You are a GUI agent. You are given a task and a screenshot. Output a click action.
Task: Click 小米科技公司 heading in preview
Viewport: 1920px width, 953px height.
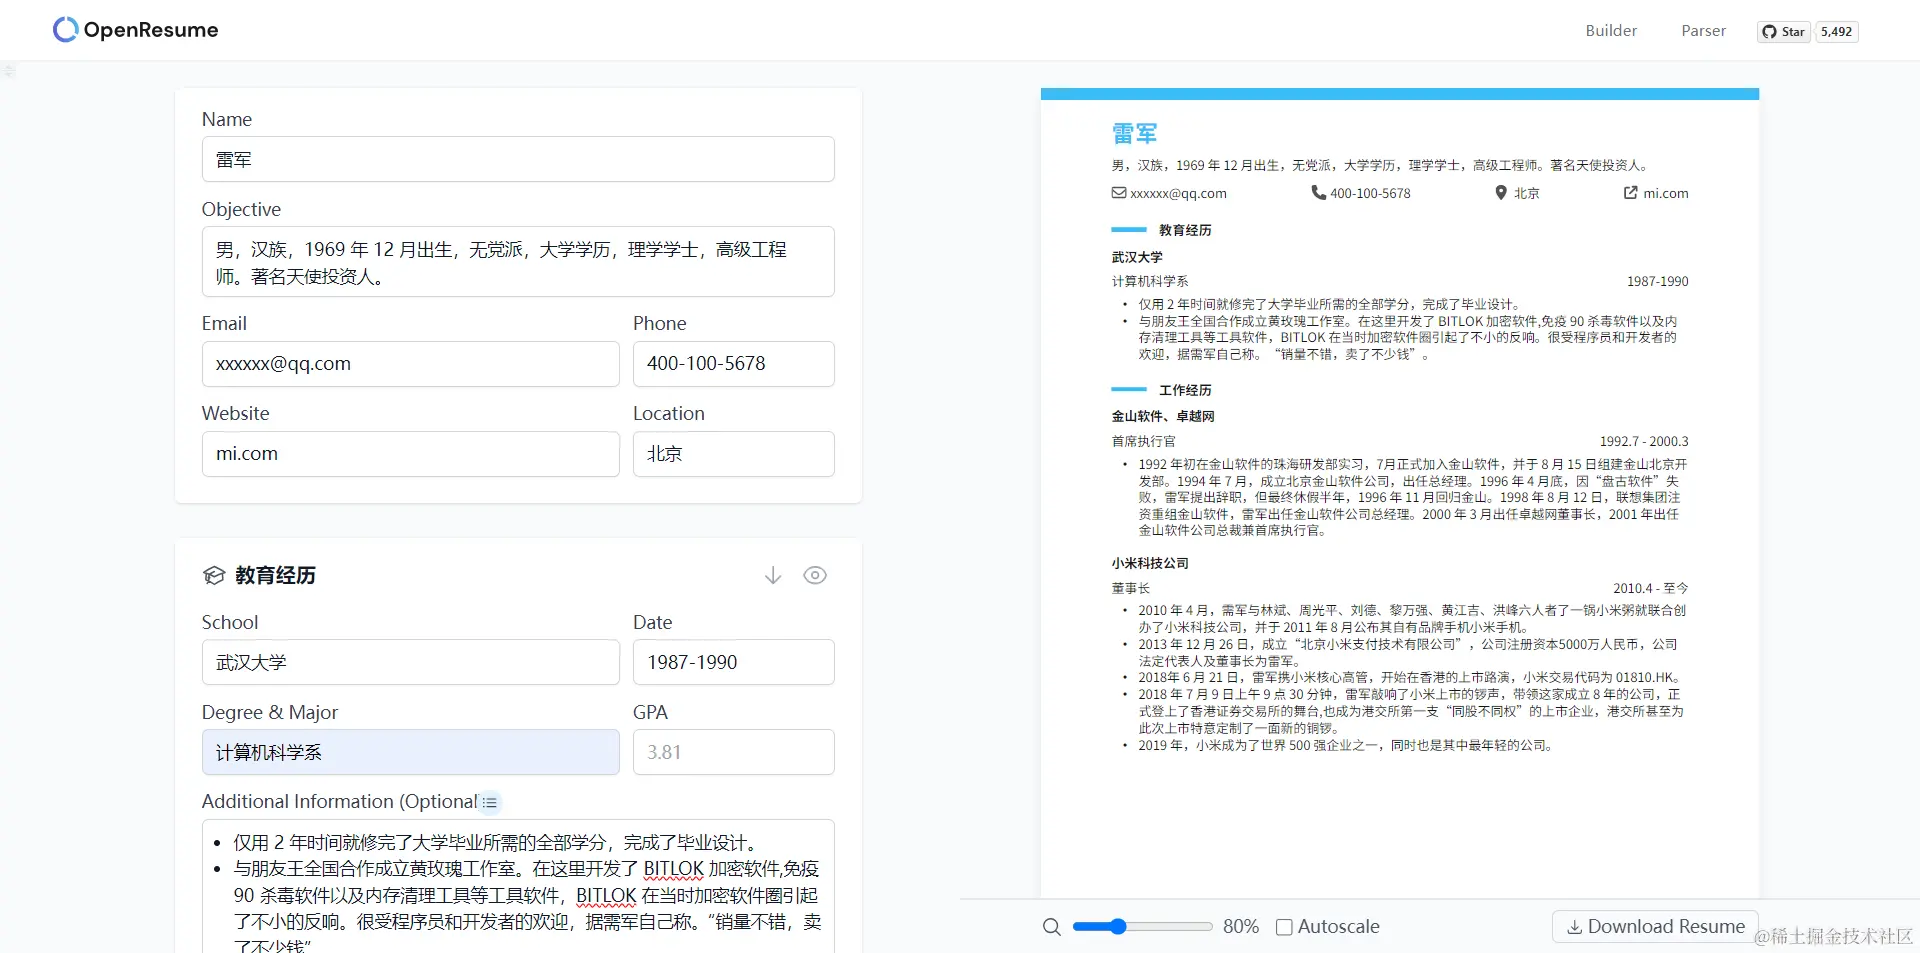1150,563
